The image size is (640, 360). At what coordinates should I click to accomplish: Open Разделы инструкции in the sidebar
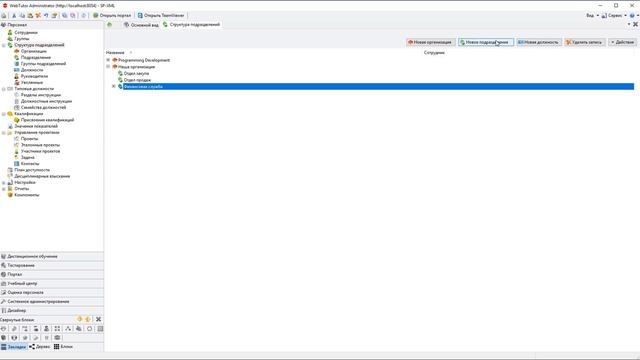tap(40, 95)
